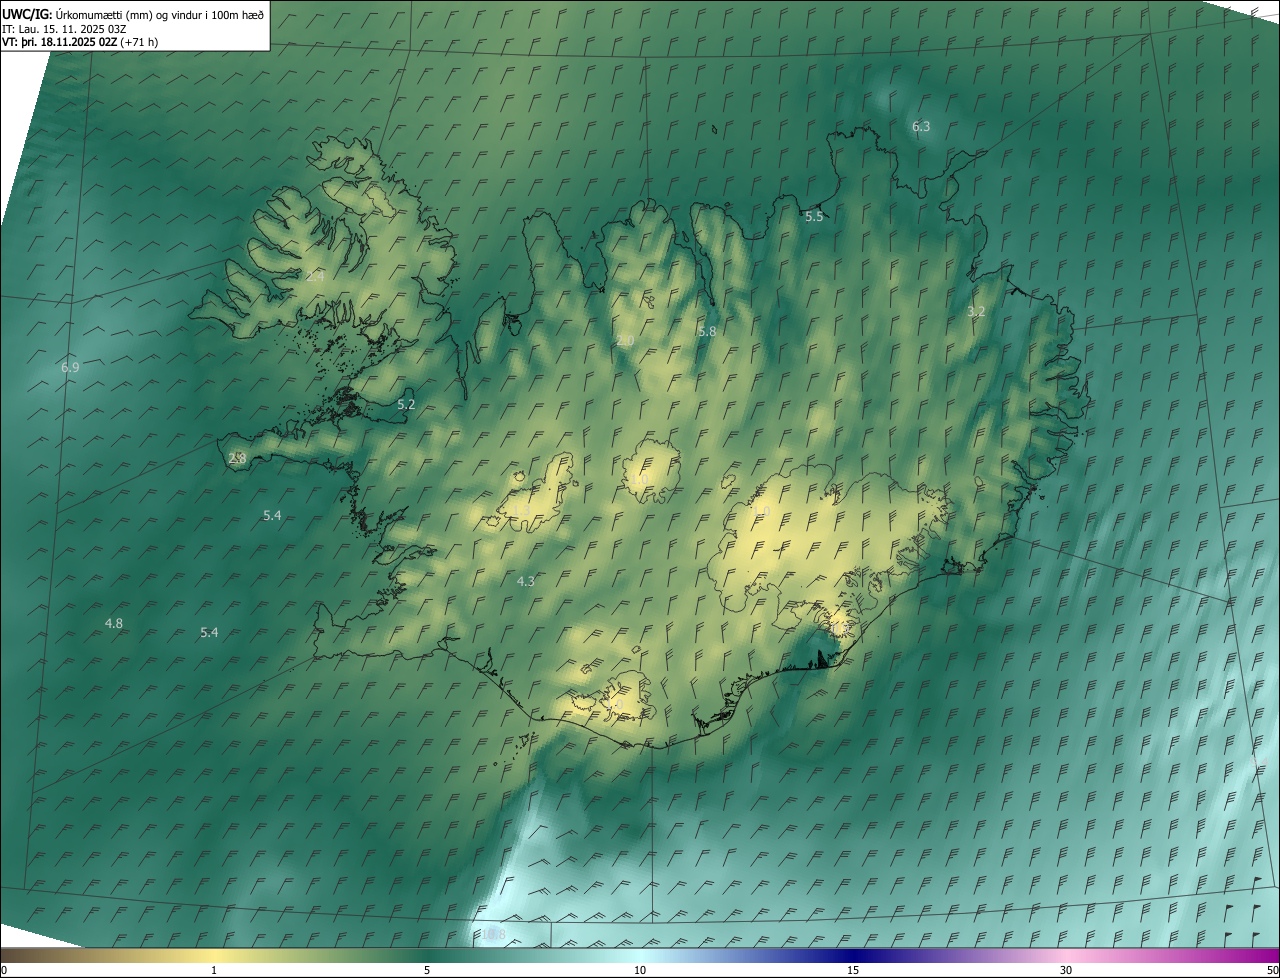Click the 2.4 value in the Westfjords
Image resolution: width=1280 pixels, height=978 pixels.
315,276
